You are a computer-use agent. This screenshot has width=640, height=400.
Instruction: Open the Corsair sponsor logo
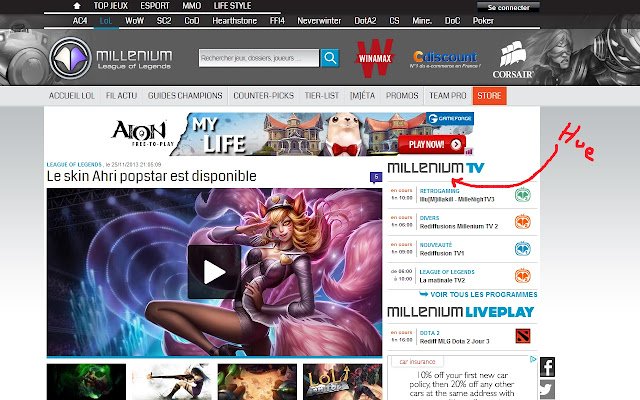513,60
